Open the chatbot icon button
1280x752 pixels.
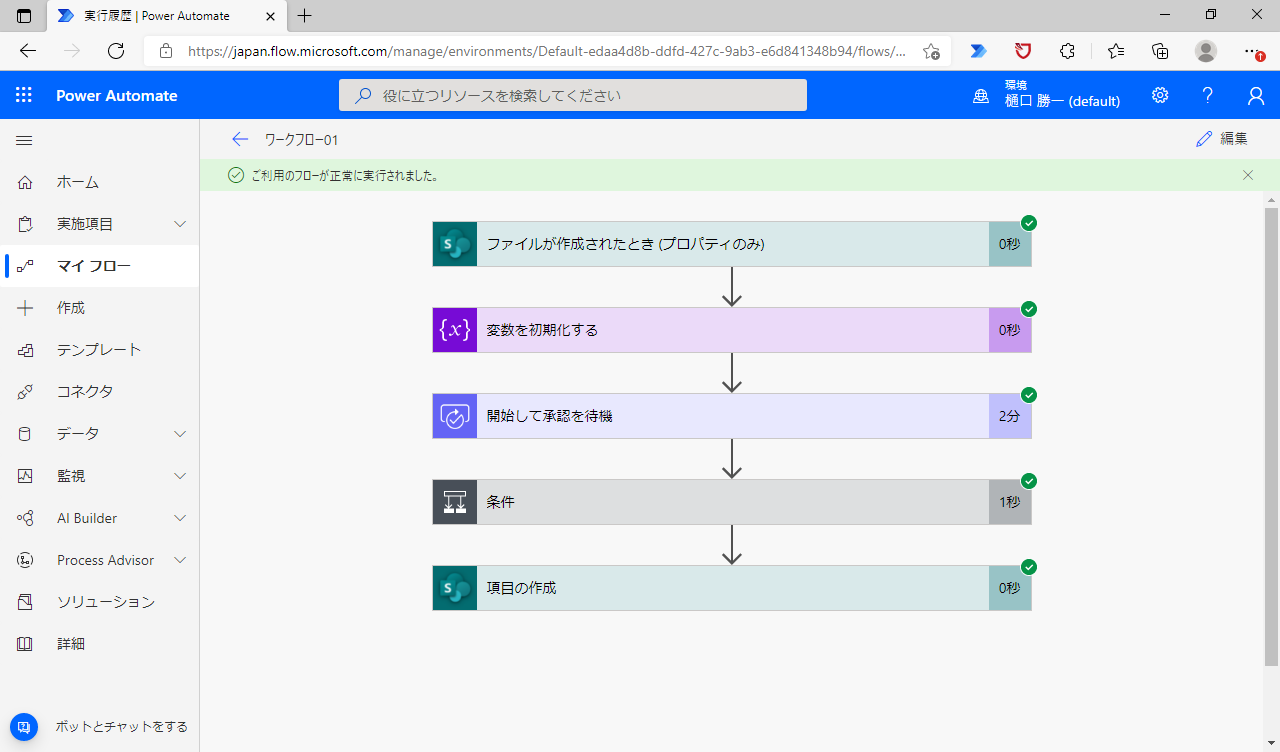click(x=24, y=727)
